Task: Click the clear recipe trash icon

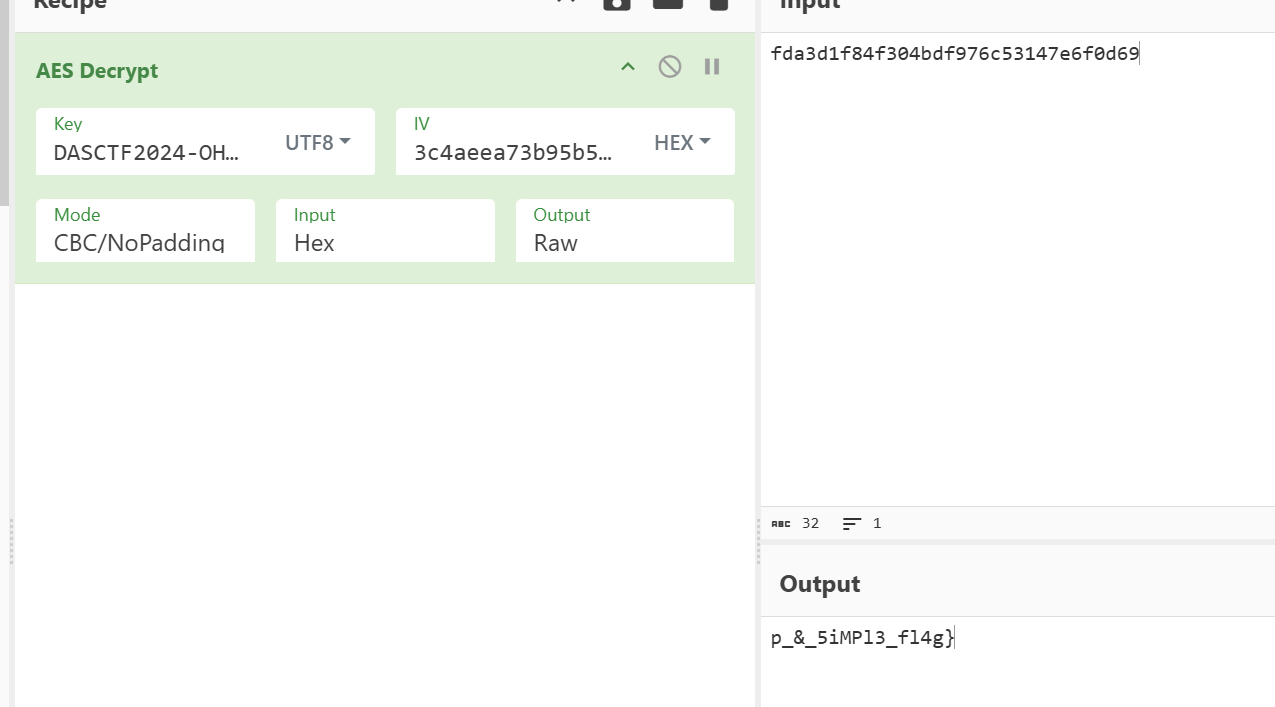Action: 718,4
